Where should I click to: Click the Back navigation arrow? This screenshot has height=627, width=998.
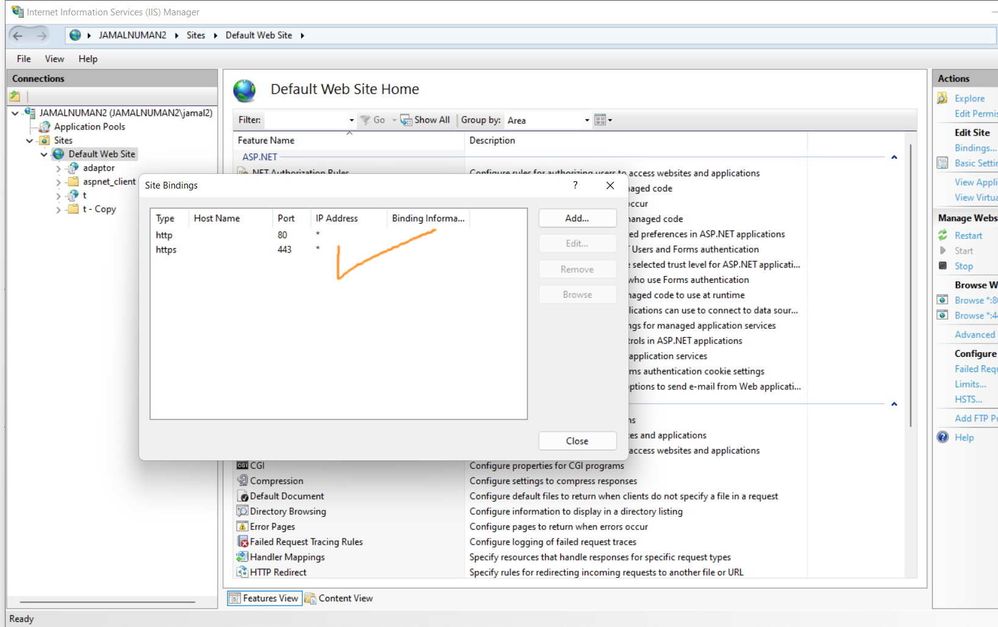(x=18, y=36)
